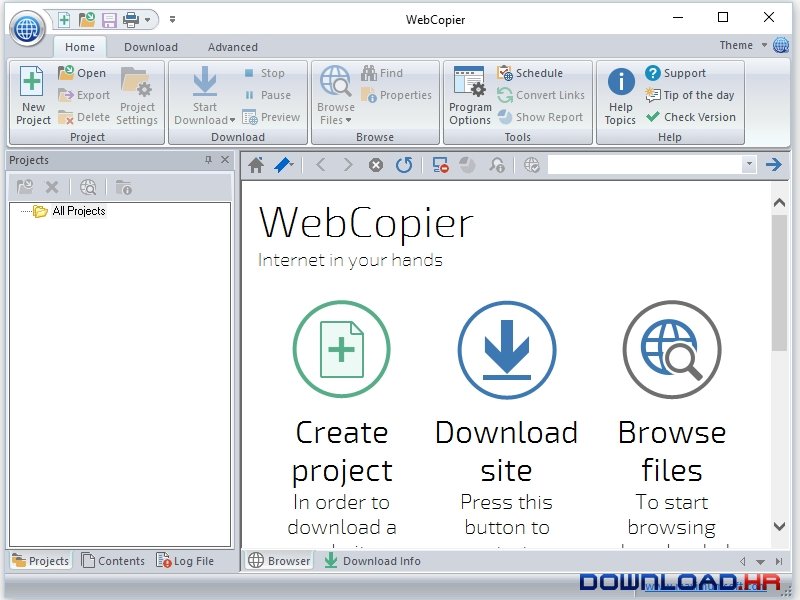Image resolution: width=800 pixels, height=600 pixels.
Task: Open Customize Quick Access Toolbar dropdown
Action: [172, 19]
